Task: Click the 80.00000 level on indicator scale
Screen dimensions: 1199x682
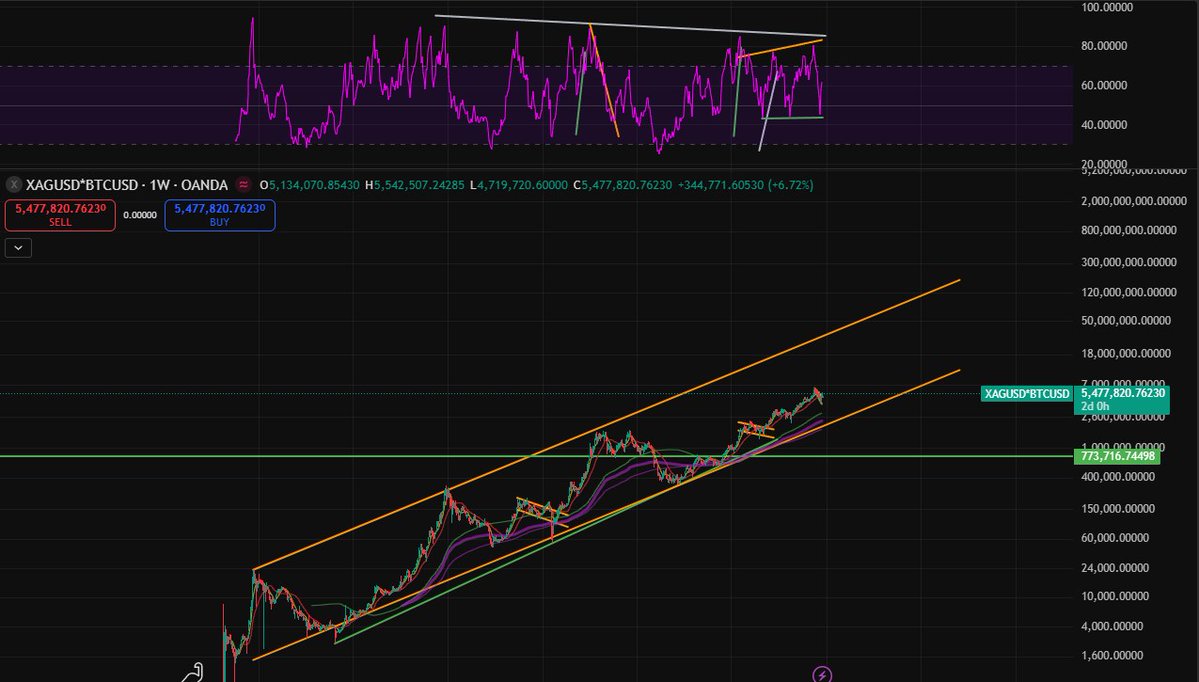Action: (1104, 46)
